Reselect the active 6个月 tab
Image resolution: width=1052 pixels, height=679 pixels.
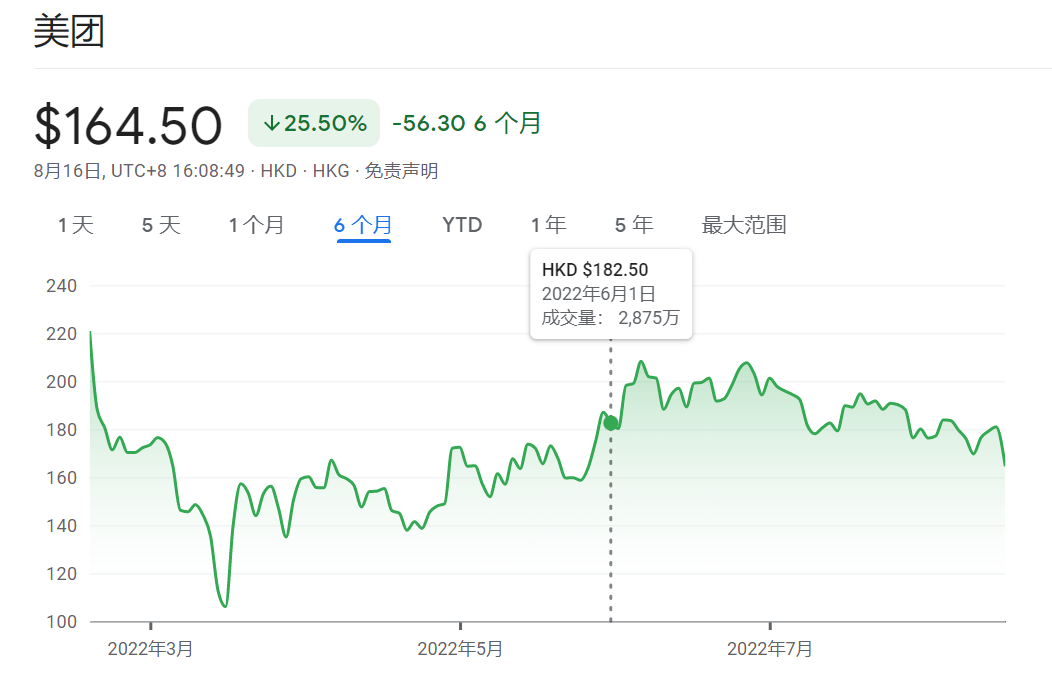[361, 225]
